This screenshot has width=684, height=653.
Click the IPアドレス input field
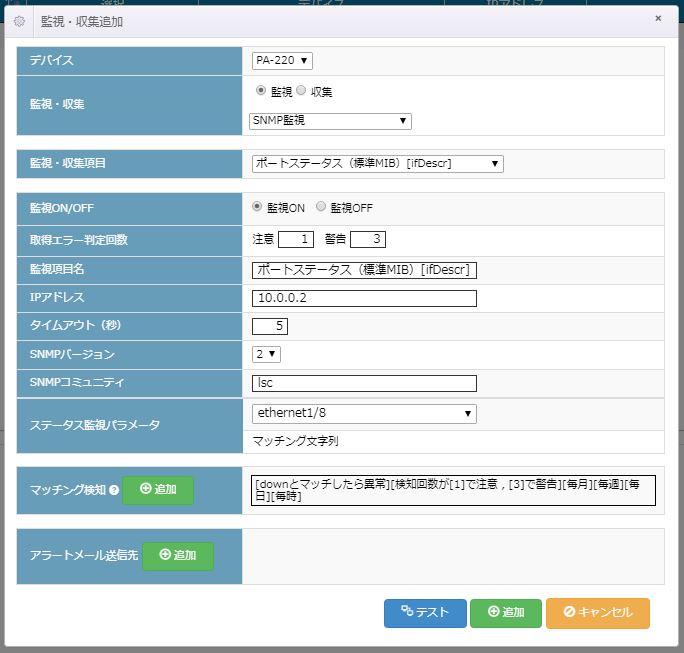click(x=364, y=298)
